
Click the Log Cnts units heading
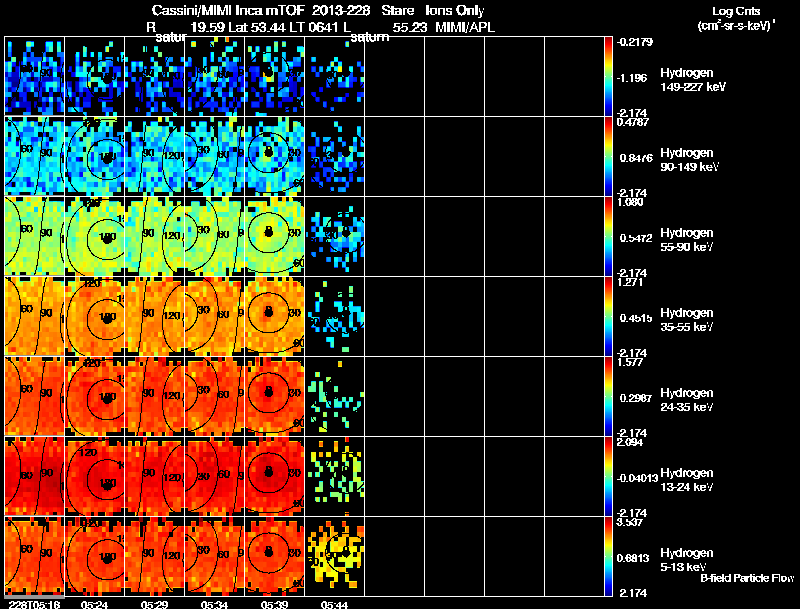click(736, 18)
